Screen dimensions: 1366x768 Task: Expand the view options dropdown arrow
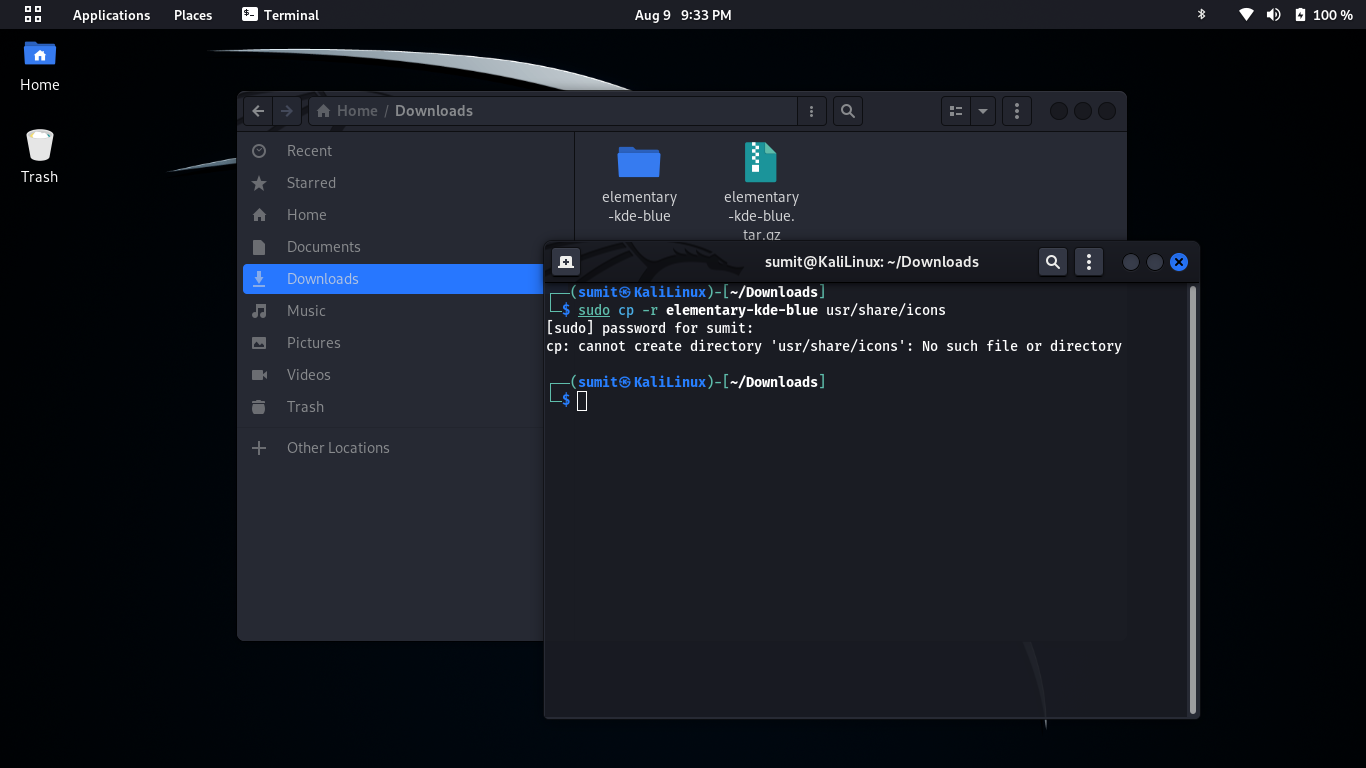tap(983, 111)
